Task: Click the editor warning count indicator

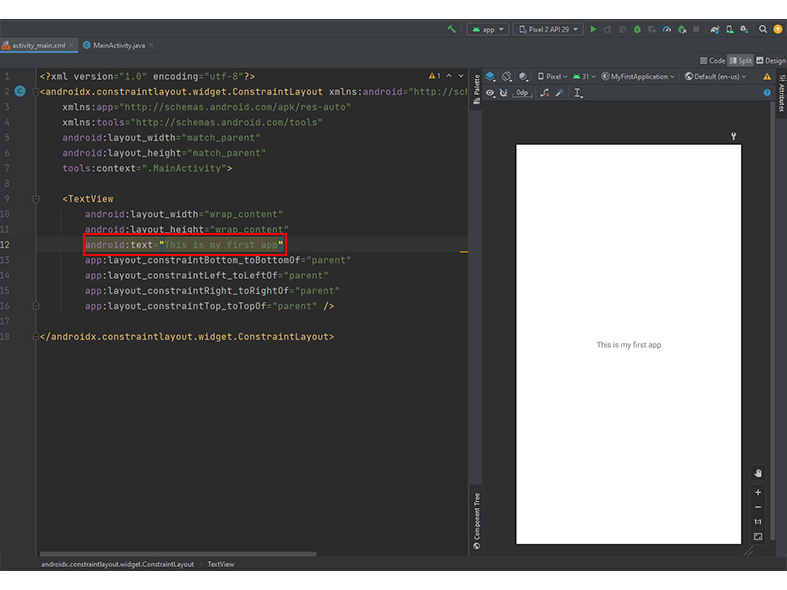Action: tap(434, 76)
